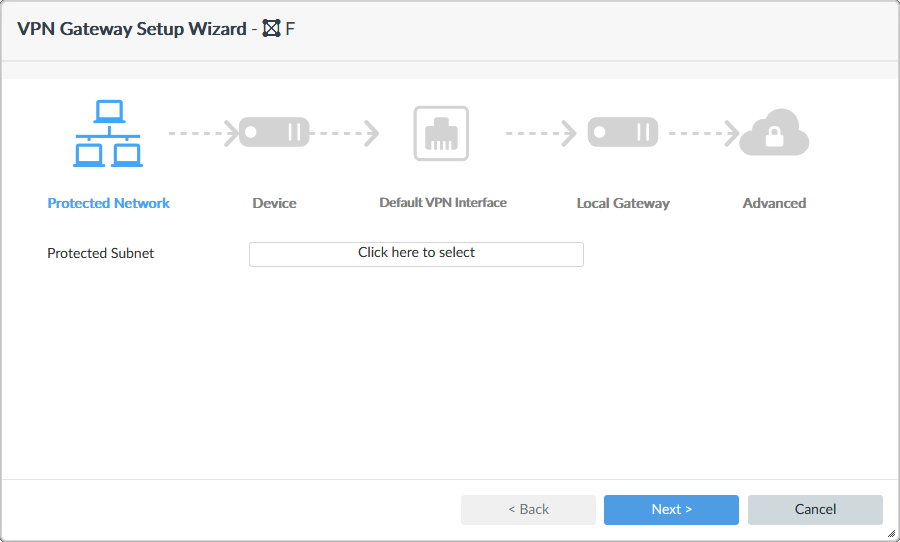Image resolution: width=900 pixels, height=542 pixels.
Task: Open the Protected Subnet selector
Action: click(416, 254)
